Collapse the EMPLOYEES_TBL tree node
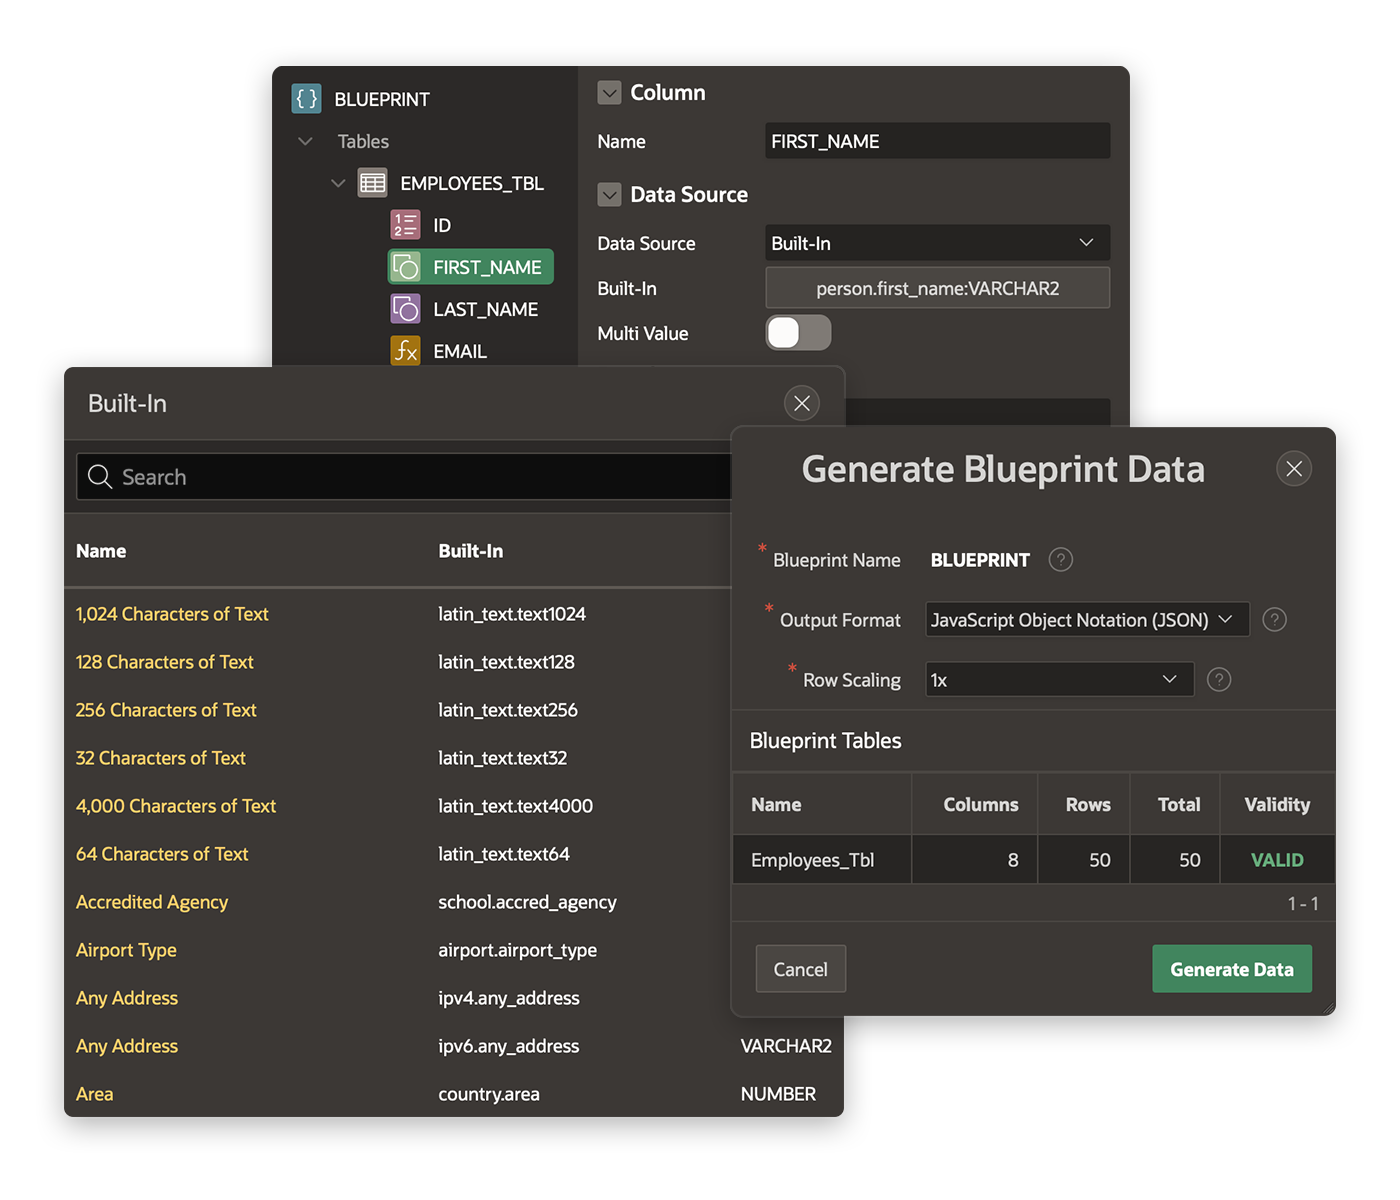This screenshot has width=1400, height=1200. [338, 183]
